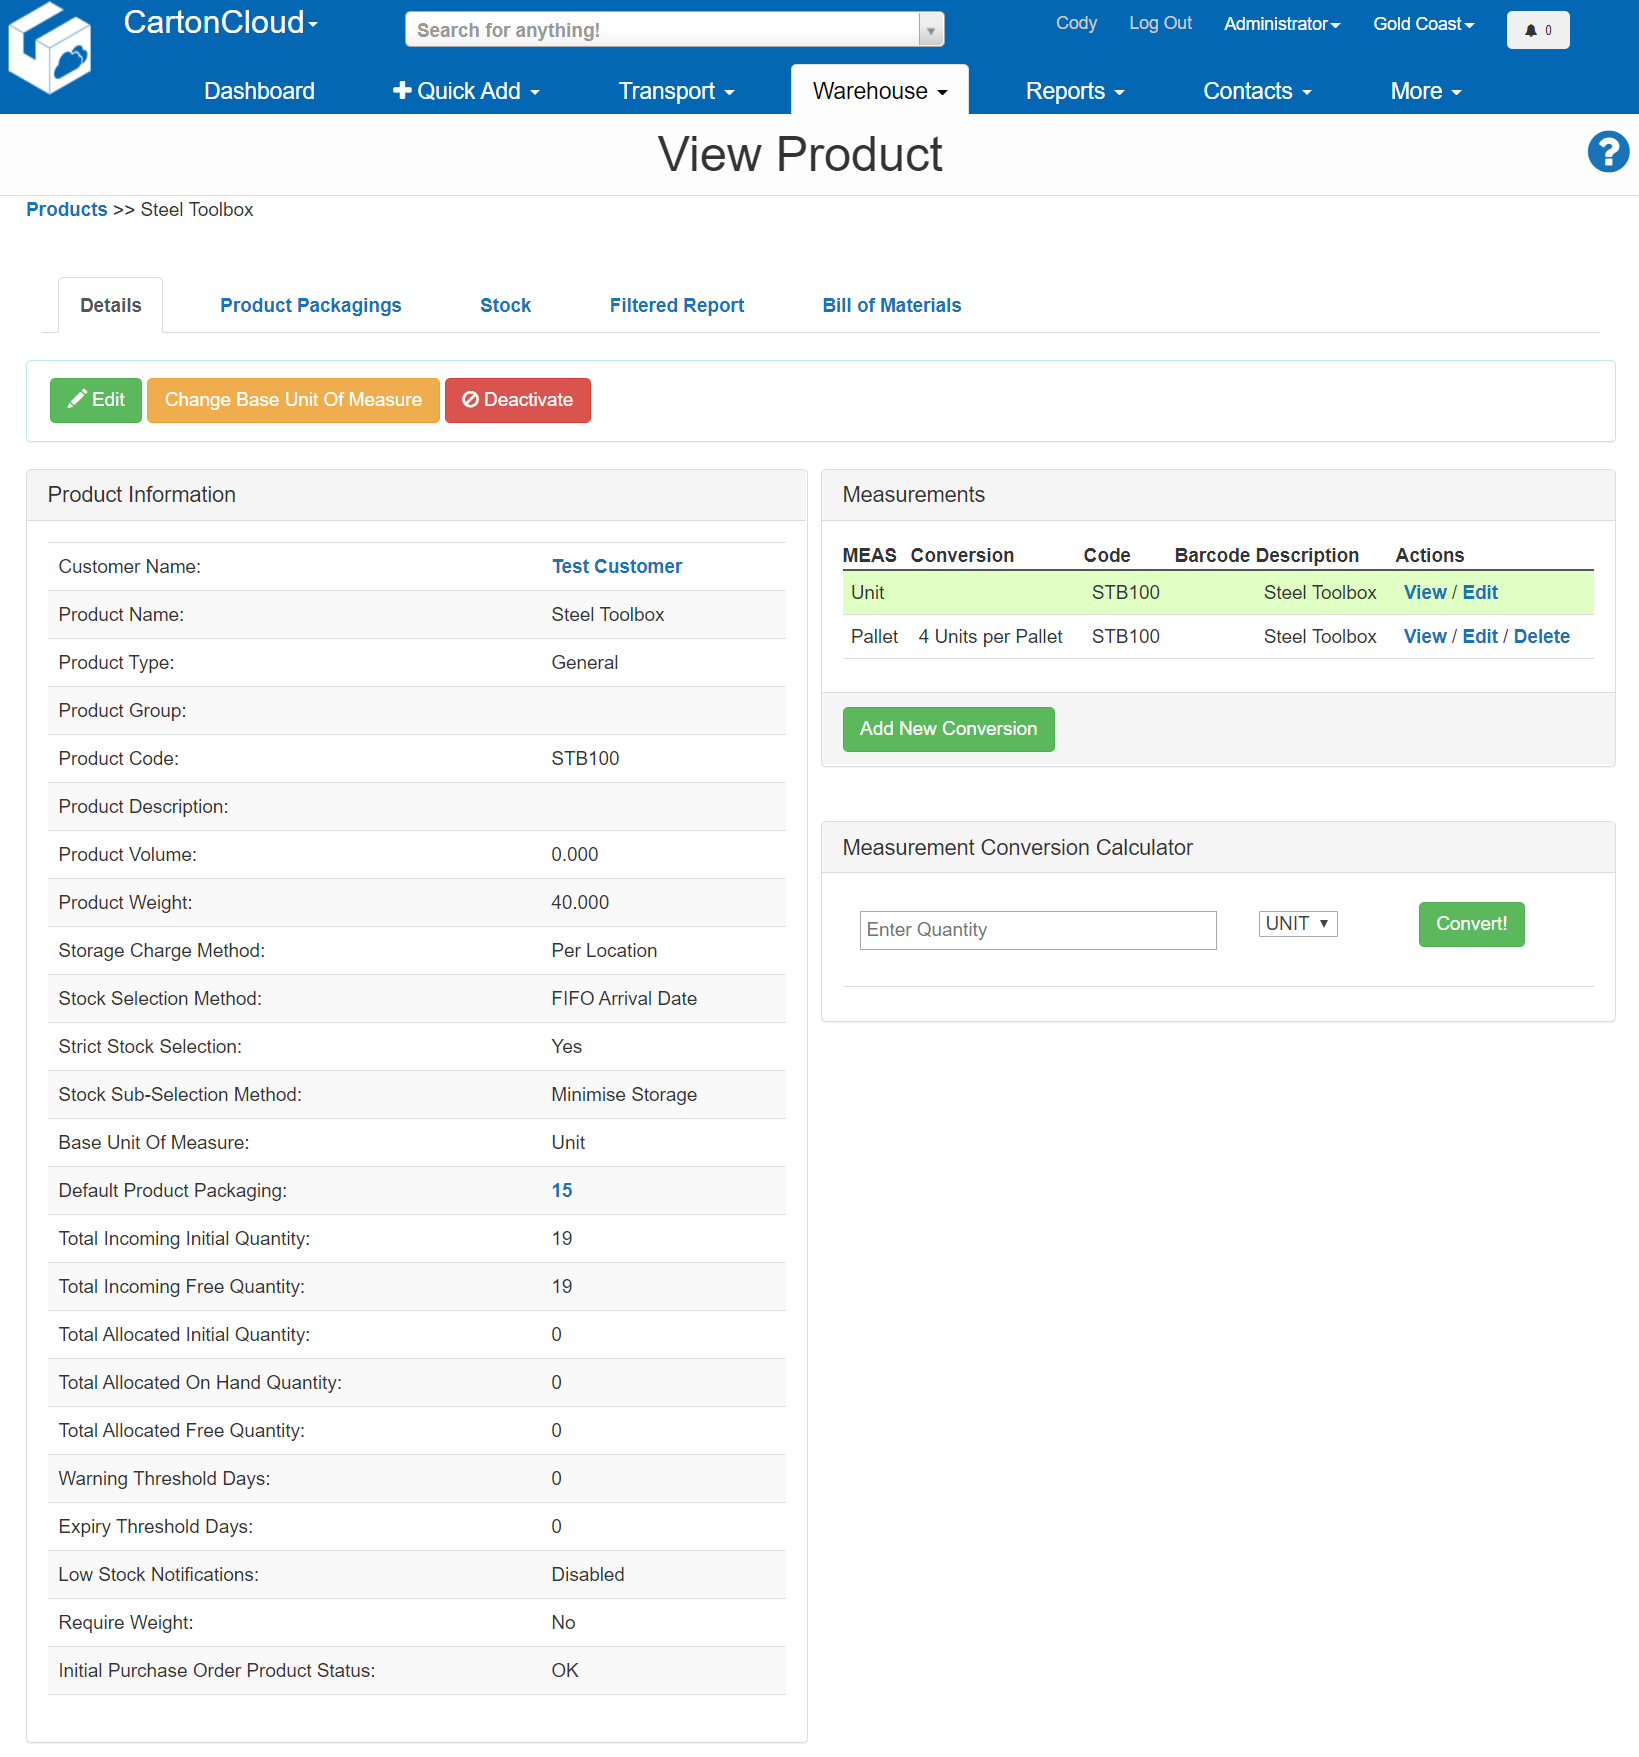Expand the Gold Coast location dropdown

(x=1422, y=23)
